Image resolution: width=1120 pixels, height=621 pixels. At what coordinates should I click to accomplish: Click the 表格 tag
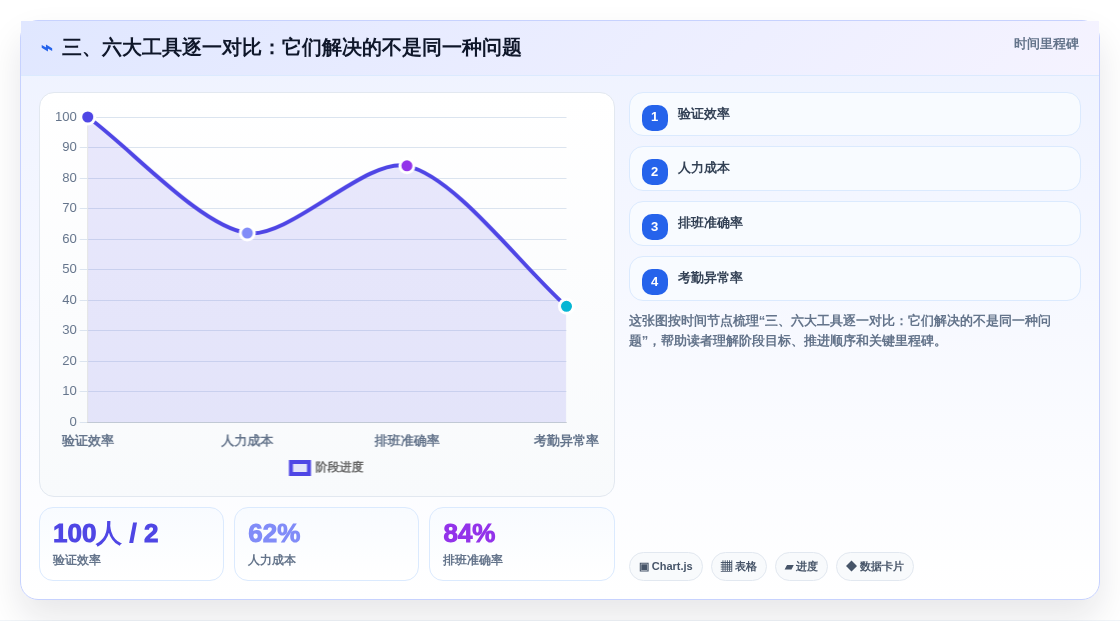[739, 567]
